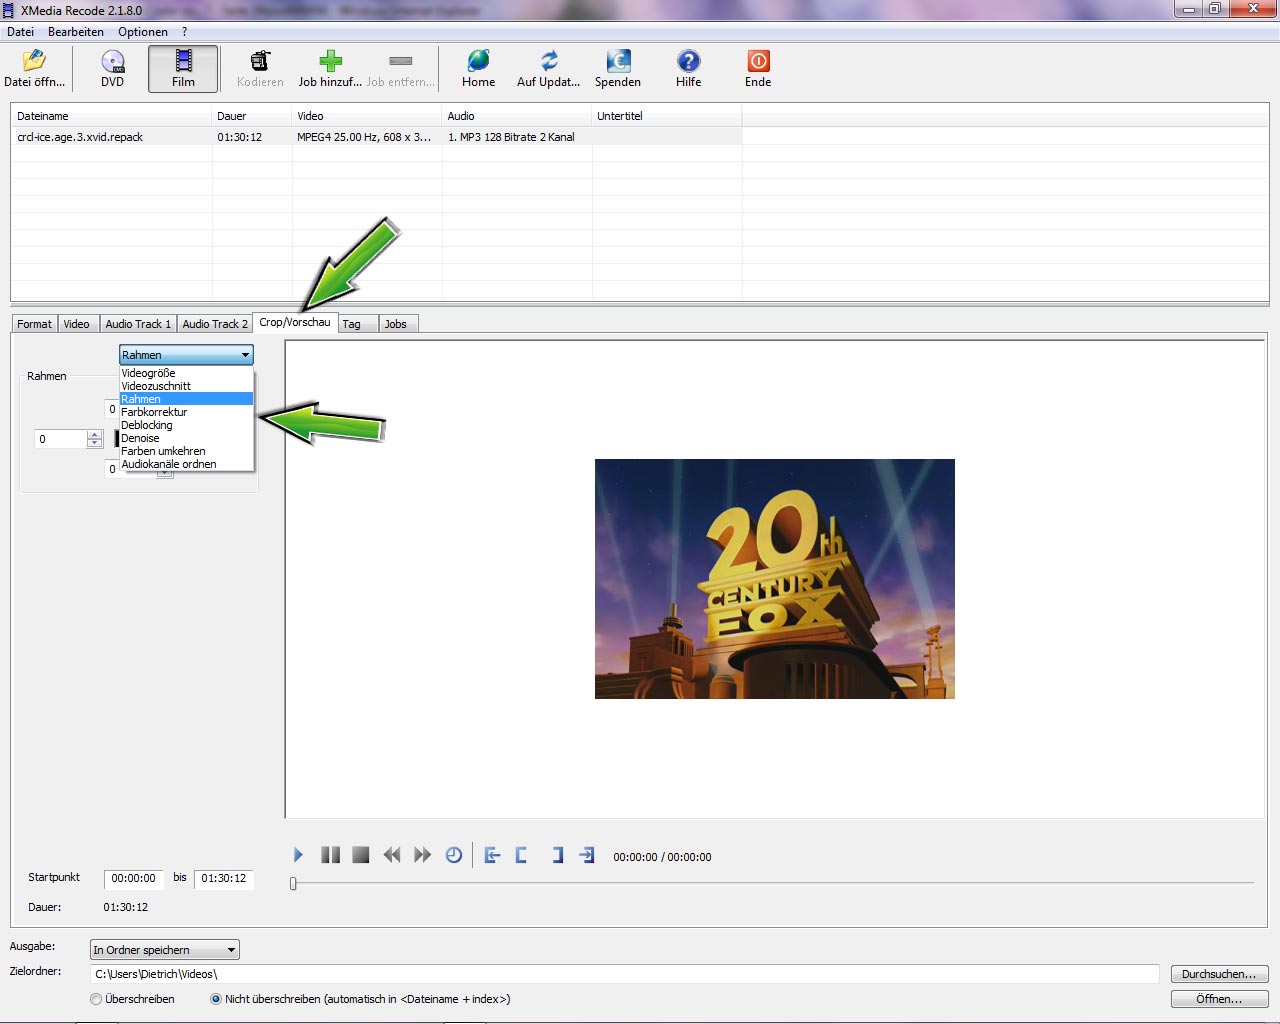
Task: Switch to the Video tab
Action: click(77, 324)
